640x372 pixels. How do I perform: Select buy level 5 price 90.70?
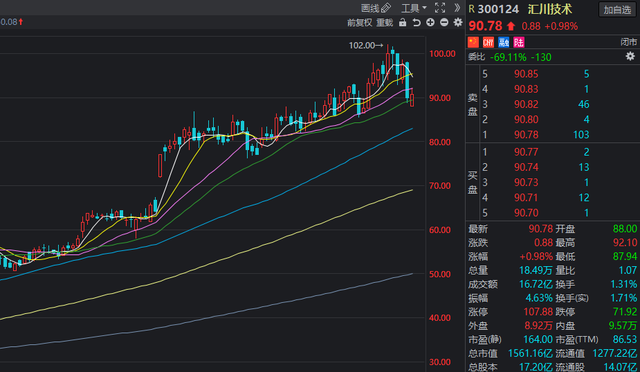point(526,213)
